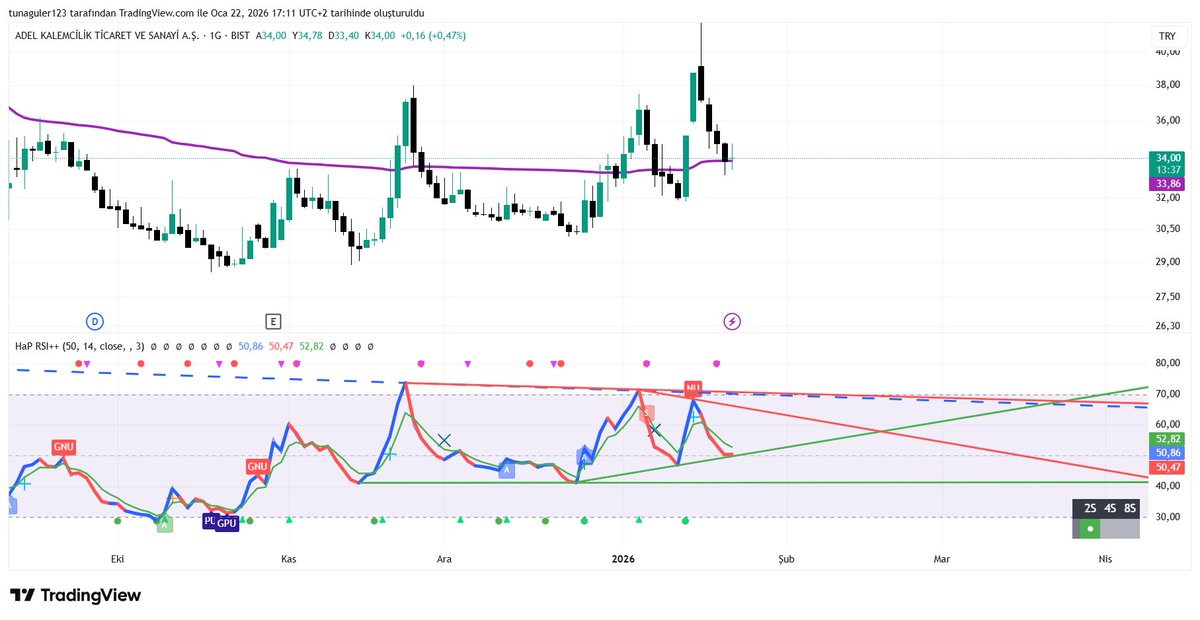
Task: Click the Eki month on time axis
Action: tap(116, 559)
